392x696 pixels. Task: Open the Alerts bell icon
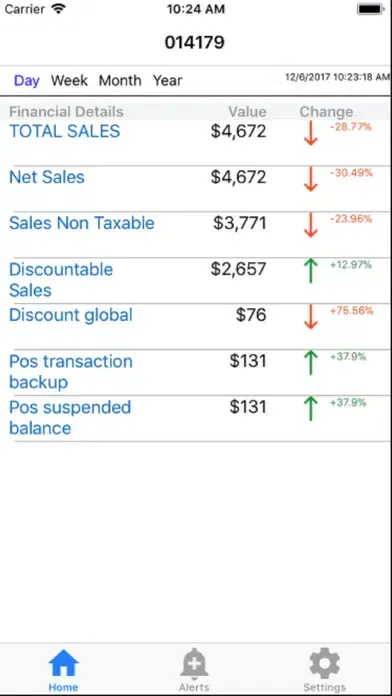[x=194, y=663]
